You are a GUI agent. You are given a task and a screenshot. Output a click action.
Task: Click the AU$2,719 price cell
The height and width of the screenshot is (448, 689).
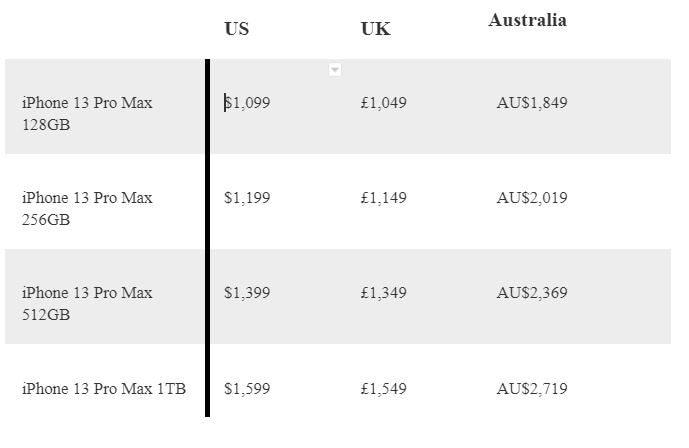coord(532,388)
